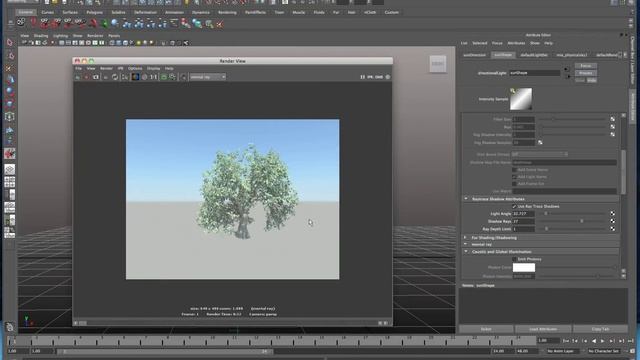
Task: Click the green arrow shelf icon
Action: (x=104, y=24)
